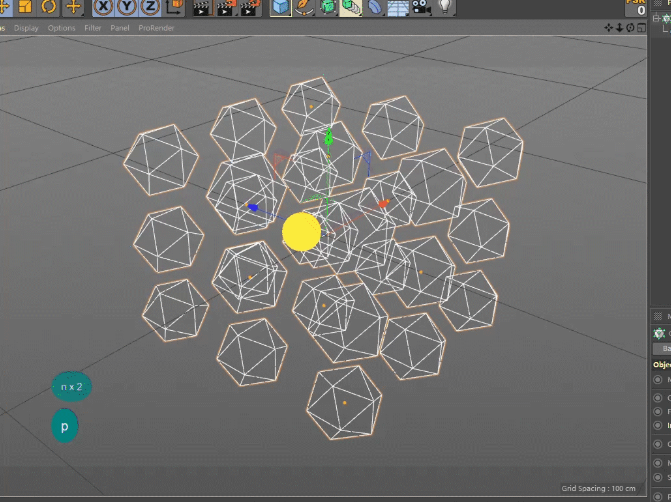
Task: Open the highlighted Cloner MoGraph palette
Action: tap(351, 7)
